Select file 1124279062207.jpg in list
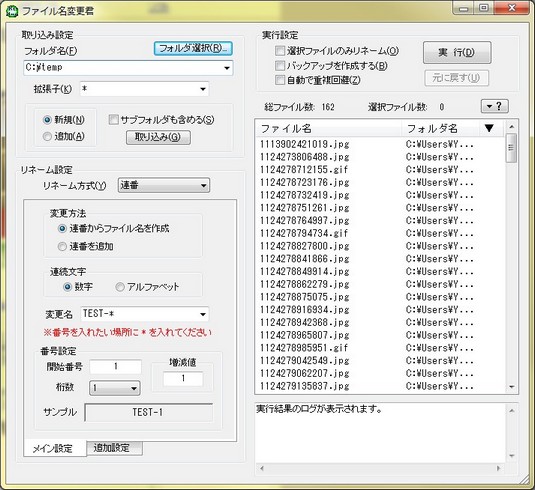This screenshot has width=535, height=490. point(305,373)
